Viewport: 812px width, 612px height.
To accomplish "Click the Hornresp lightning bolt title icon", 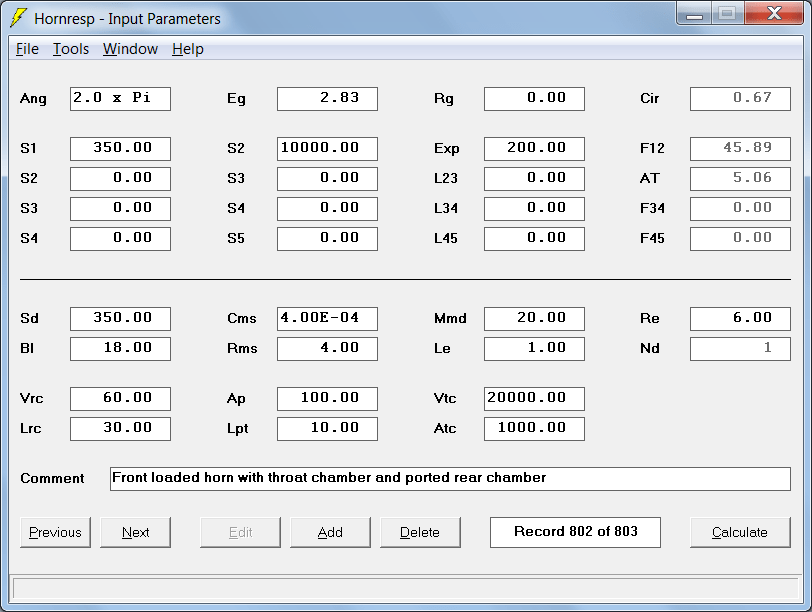I will pos(18,18).
